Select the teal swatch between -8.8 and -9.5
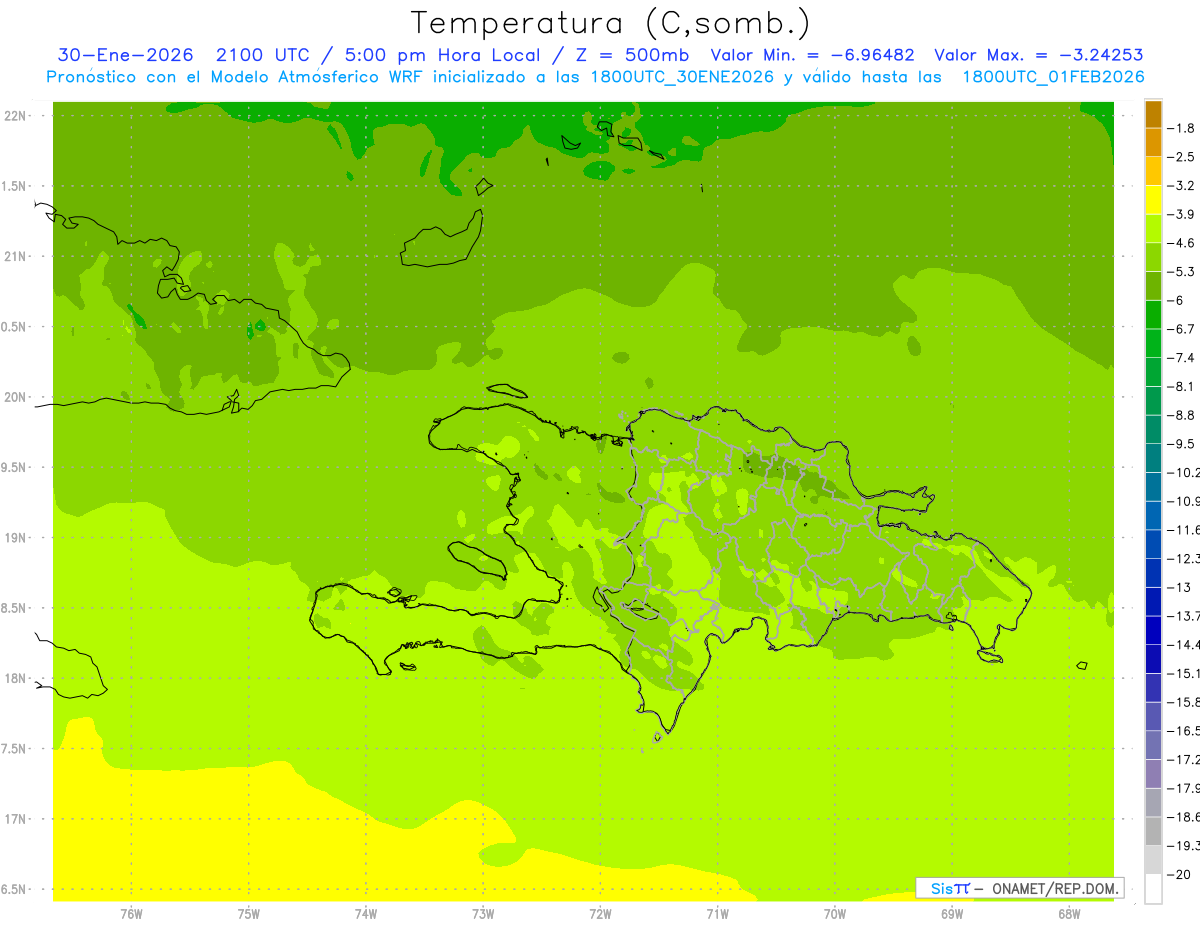Image resolution: width=1200 pixels, height=927 pixels. pyautogui.click(x=1153, y=430)
